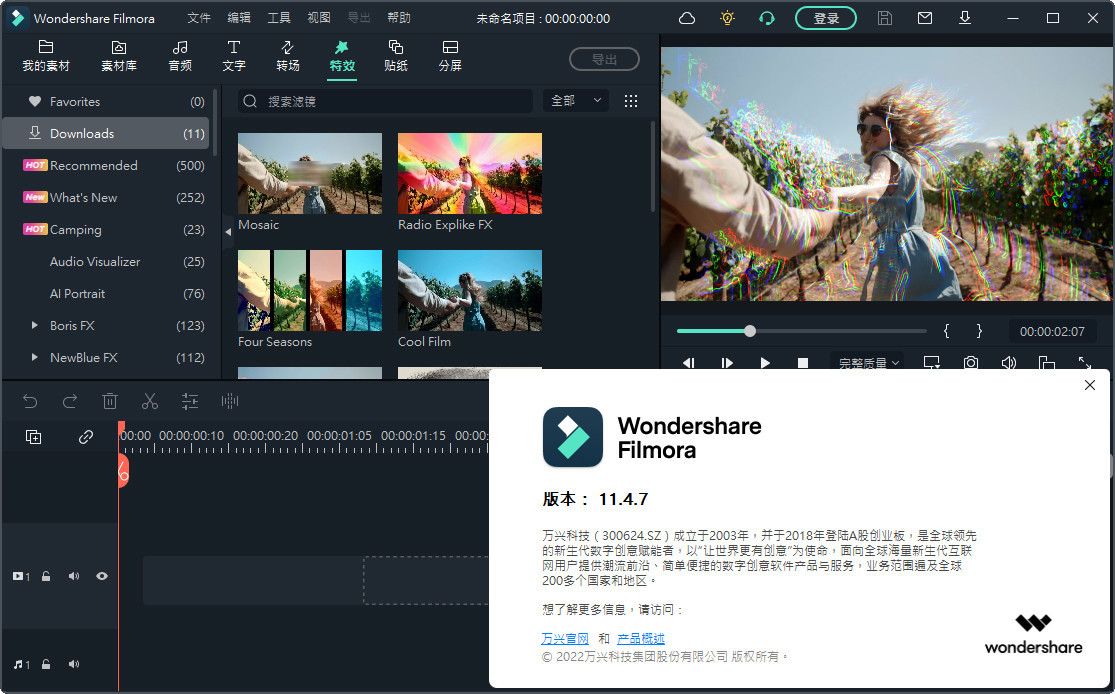1115x694 pixels.
Task: Open the 视图 menu
Action: (319, 18)
